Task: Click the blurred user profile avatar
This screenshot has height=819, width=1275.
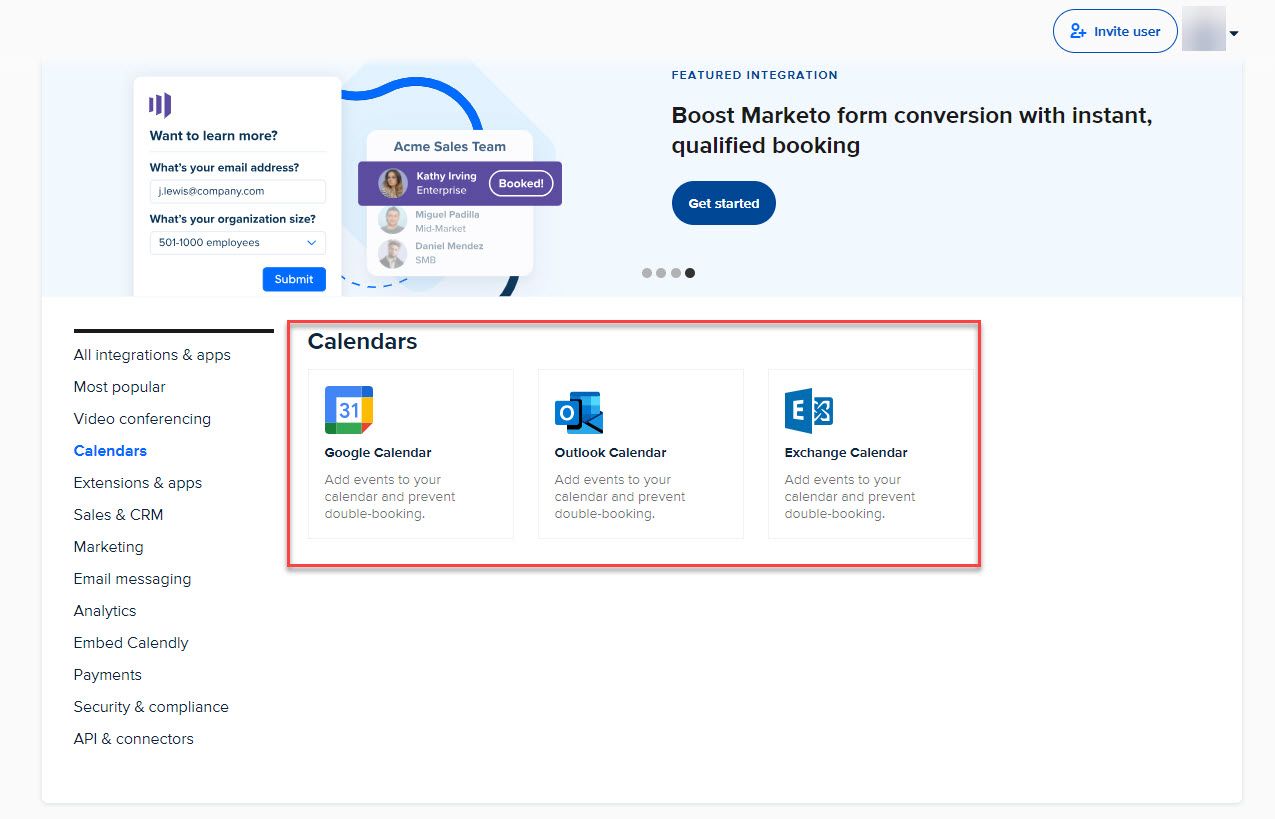Action: pyautogui.click(x=1203, y=30)
